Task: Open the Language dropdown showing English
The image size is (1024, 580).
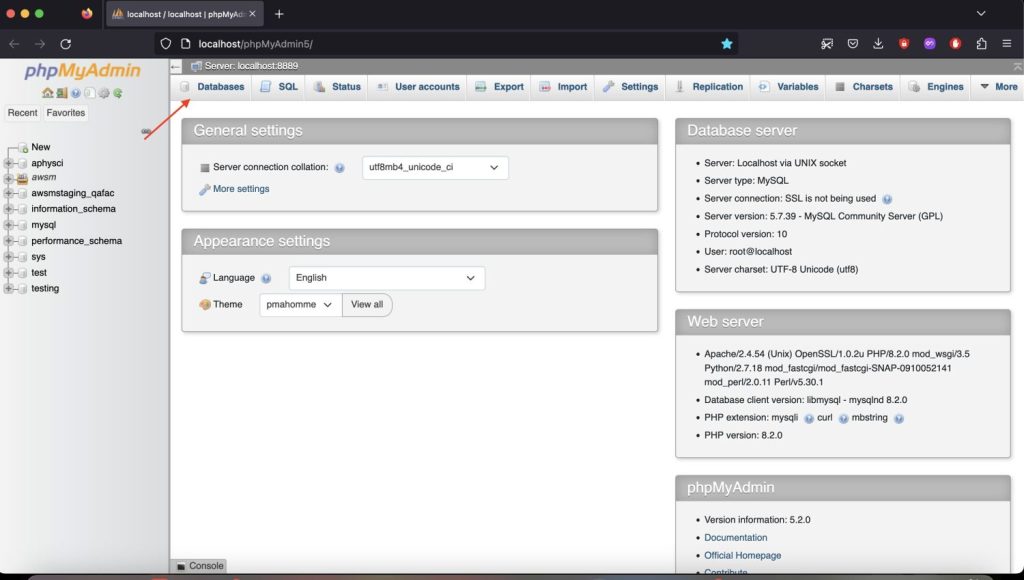Action: pyautogui.click(x=387, y=278)
